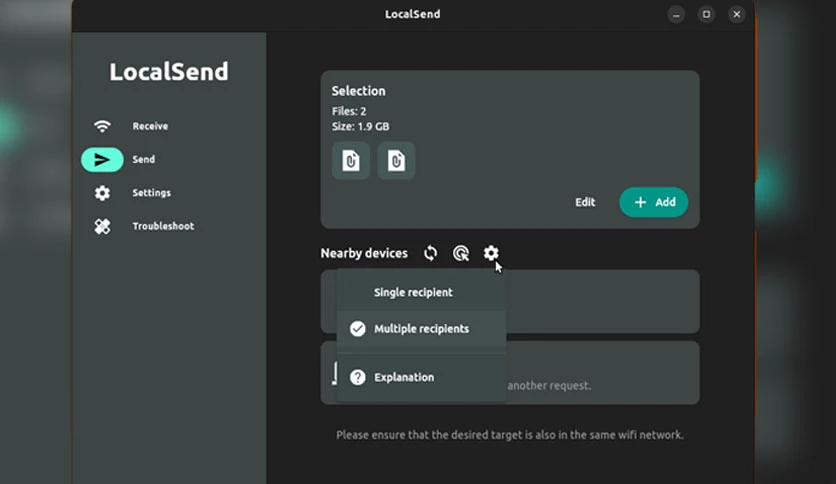Click the question mark Explanation icon
This screenshot has height=484, width=836.
coord(358,377)
